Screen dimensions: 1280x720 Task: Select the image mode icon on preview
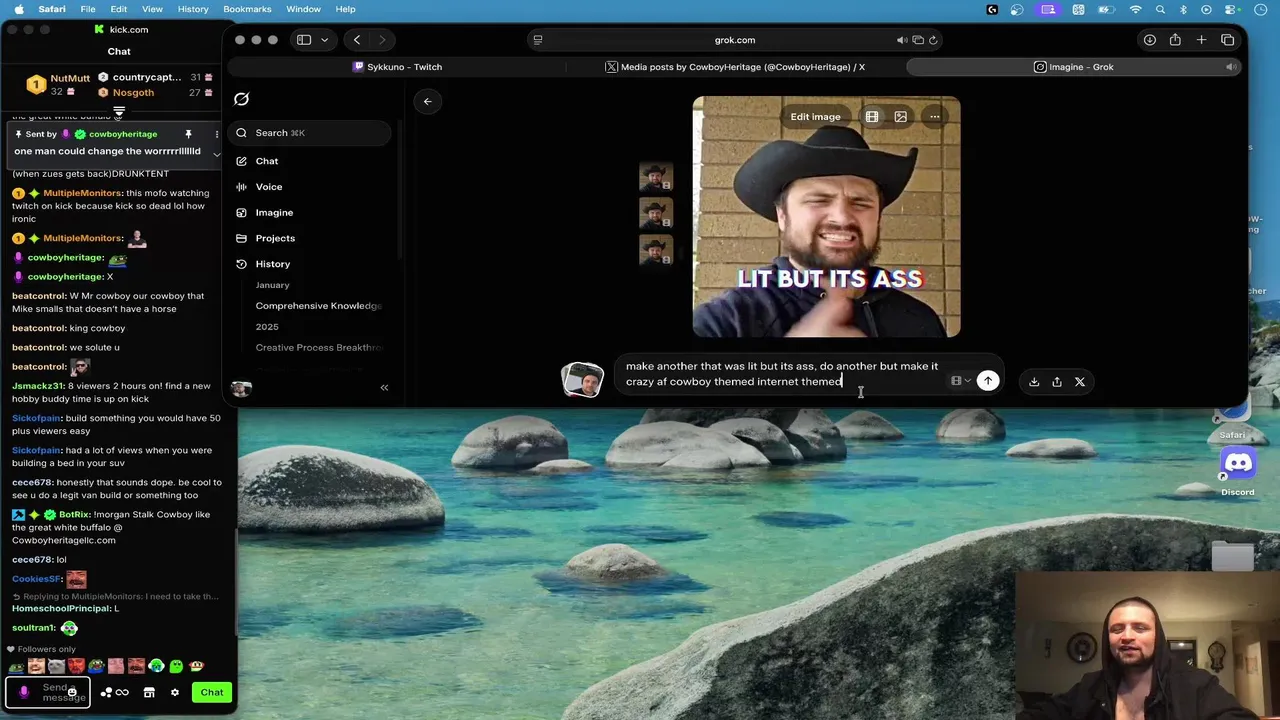coord(901,117)
